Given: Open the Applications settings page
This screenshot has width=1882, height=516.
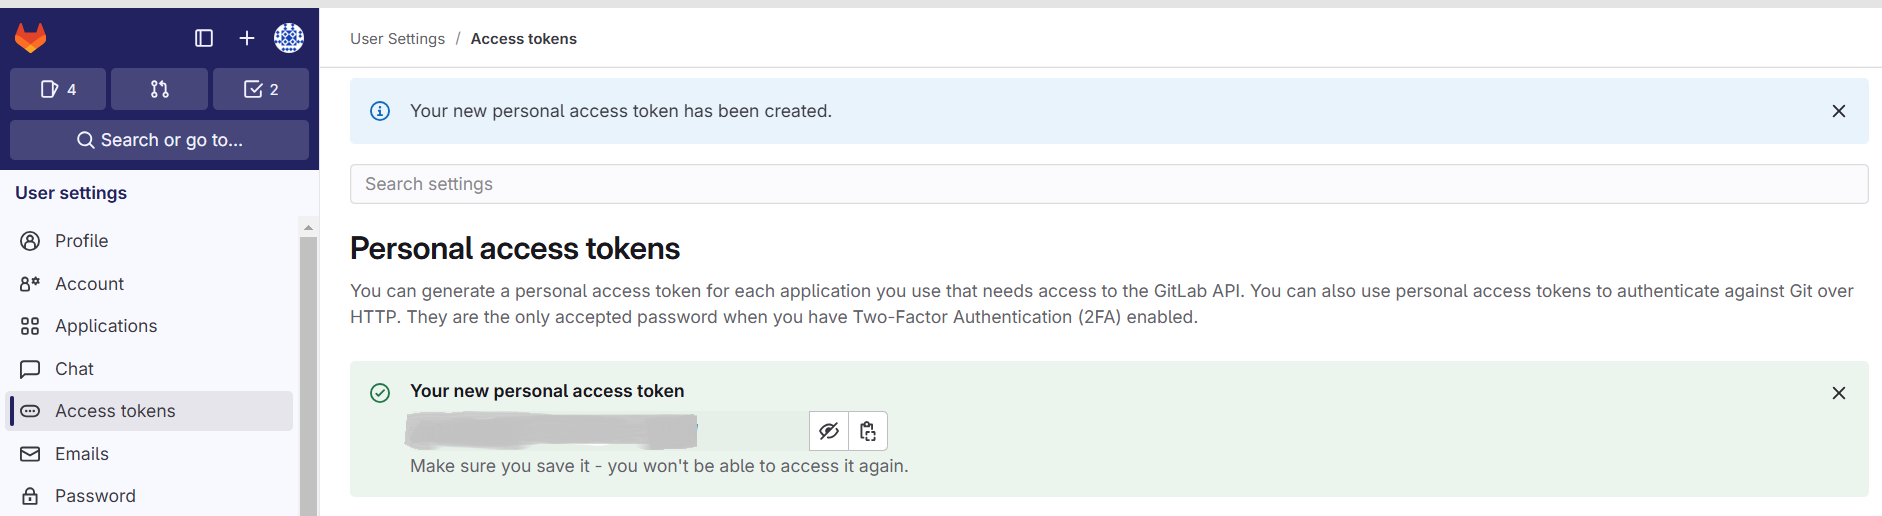Looking at the screenshot, I should click(x=106, y=326).
